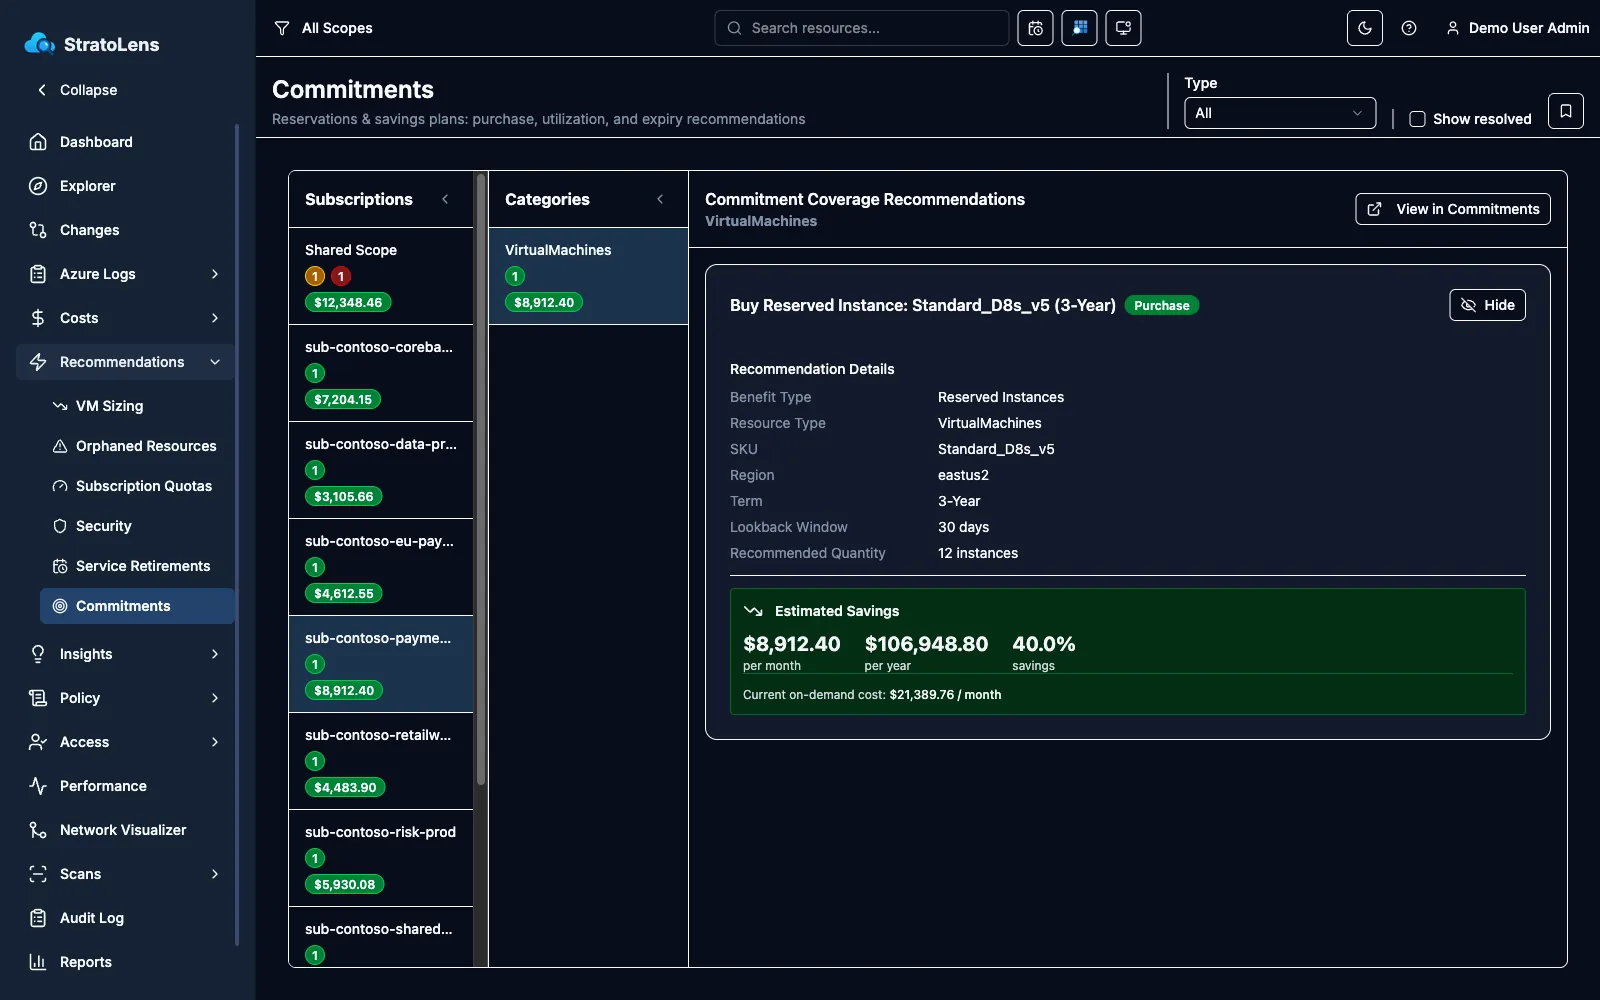Click the subscriptions list scrollbar

[480, 480]
